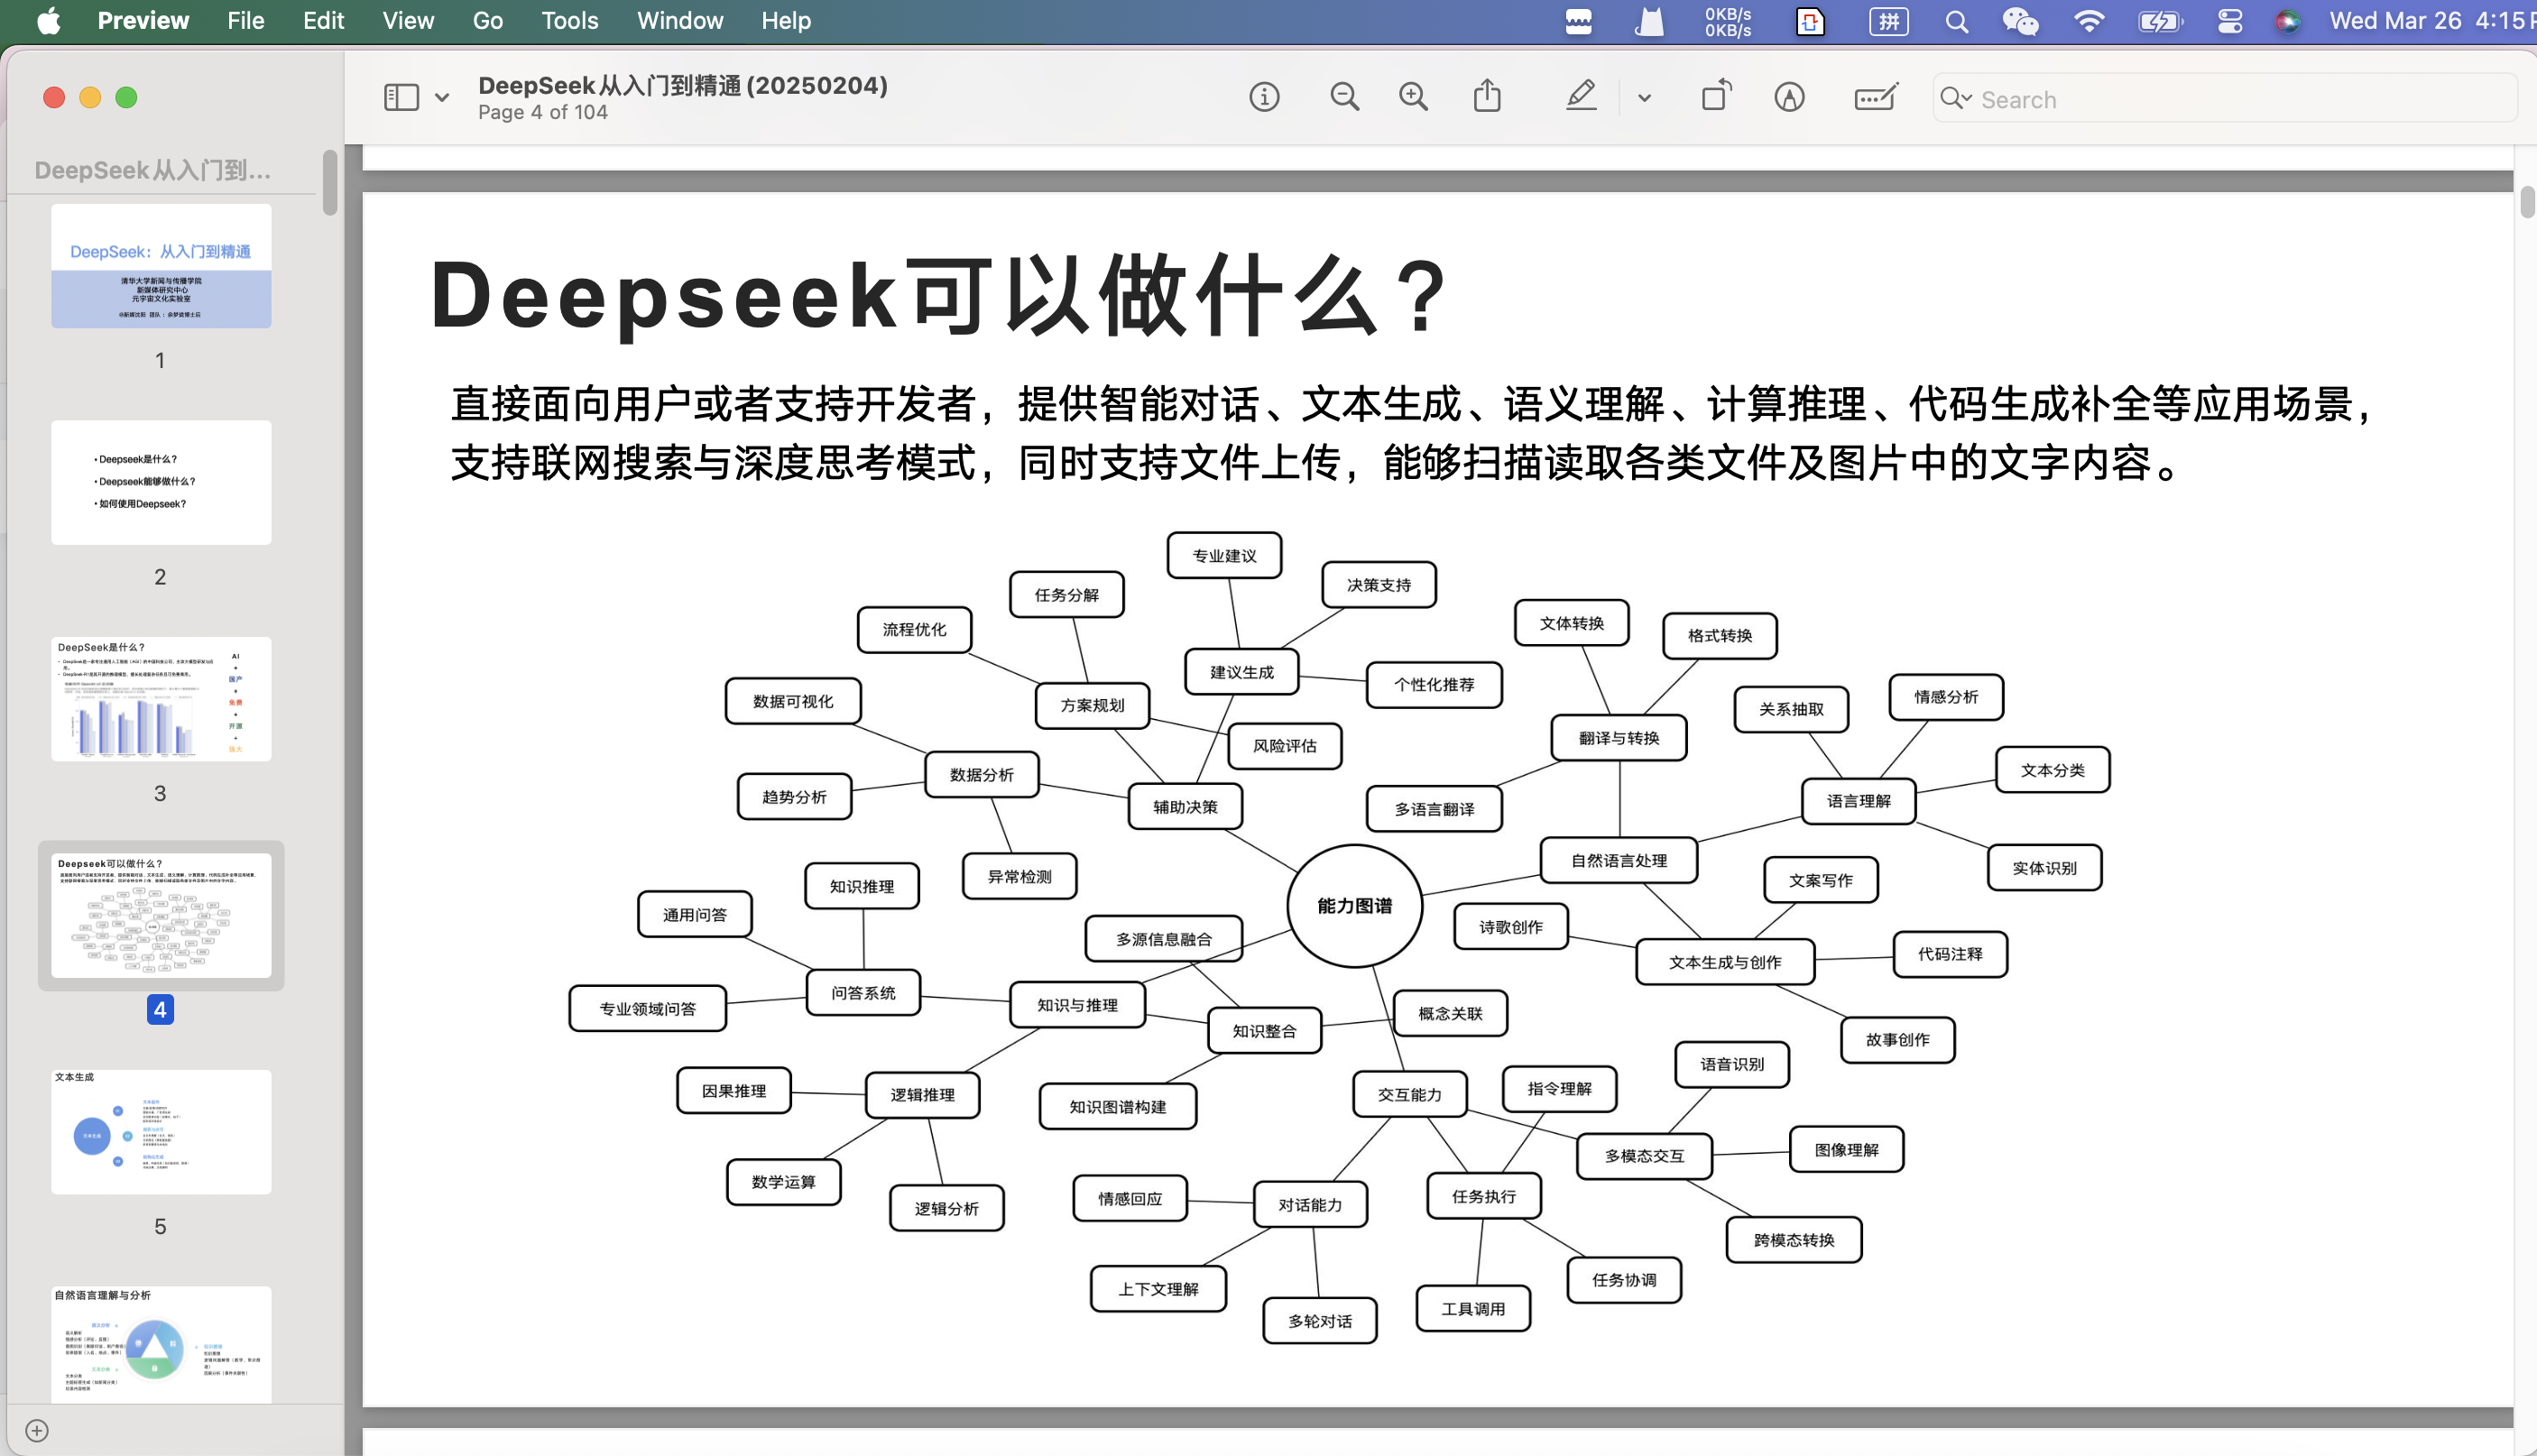Open the Tools menu
The image size is (2537, 1456).
(569, 21)
